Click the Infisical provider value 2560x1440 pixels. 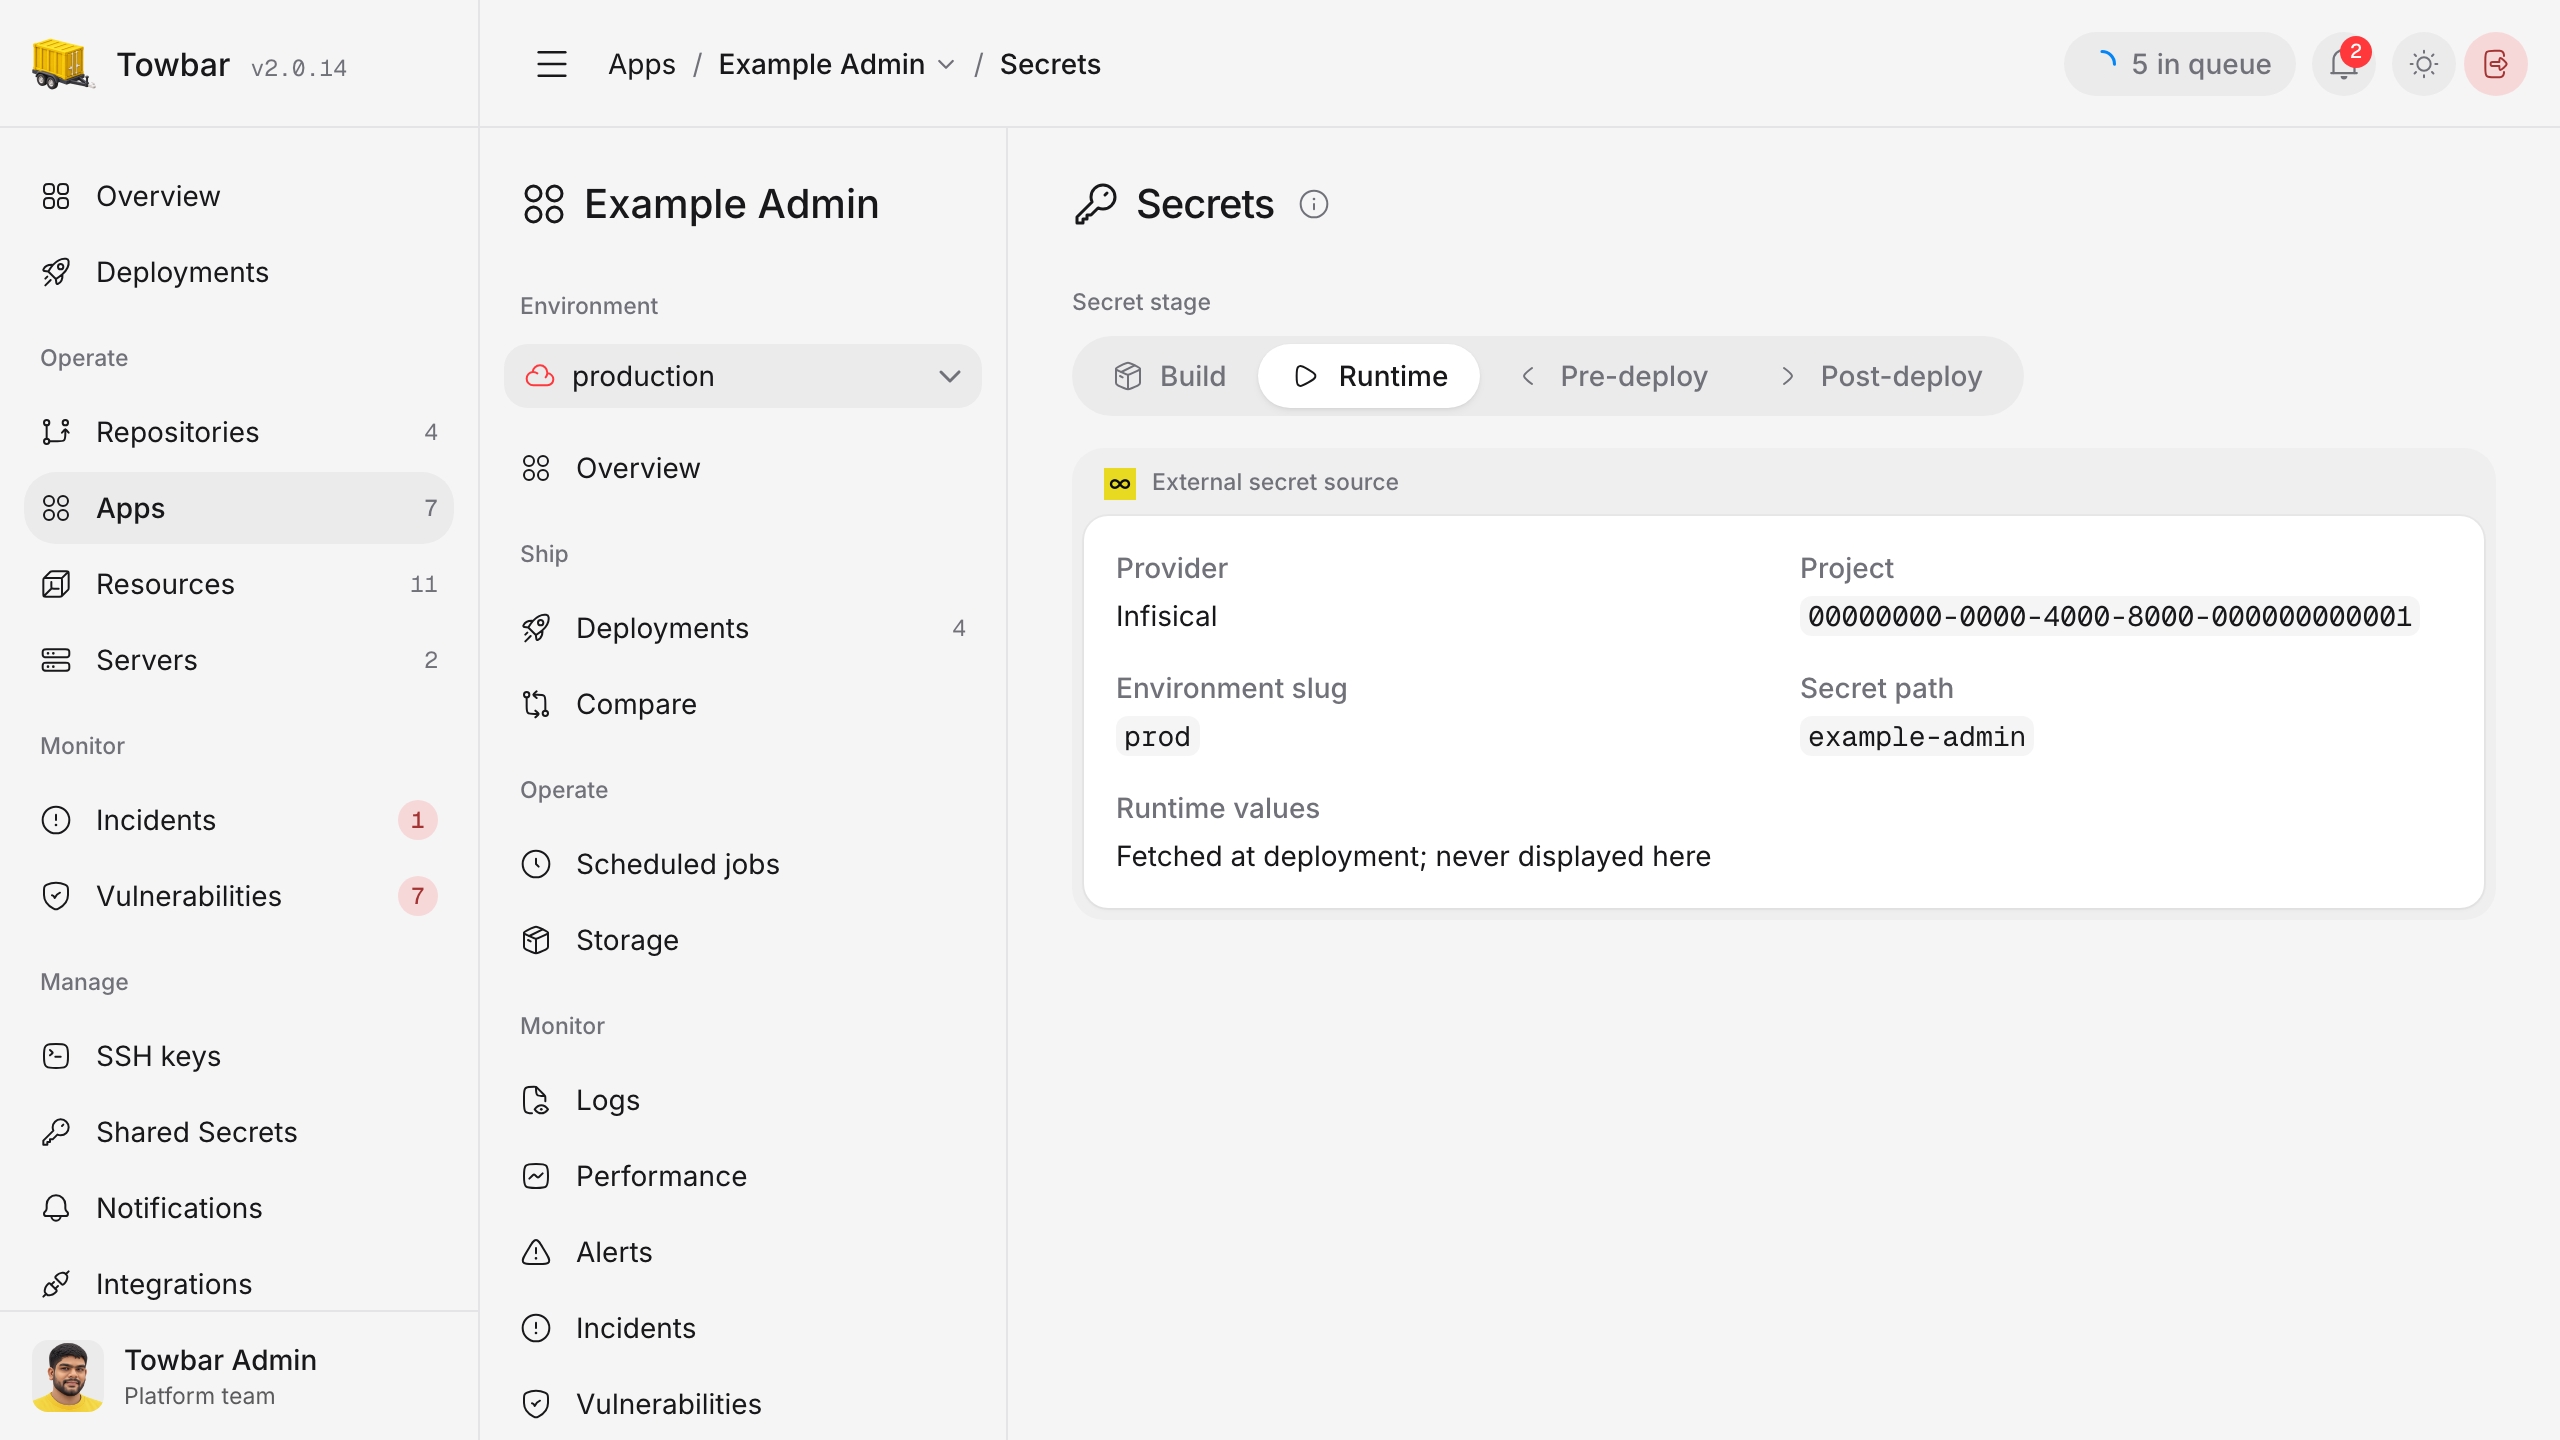(x=1166, y=616)
